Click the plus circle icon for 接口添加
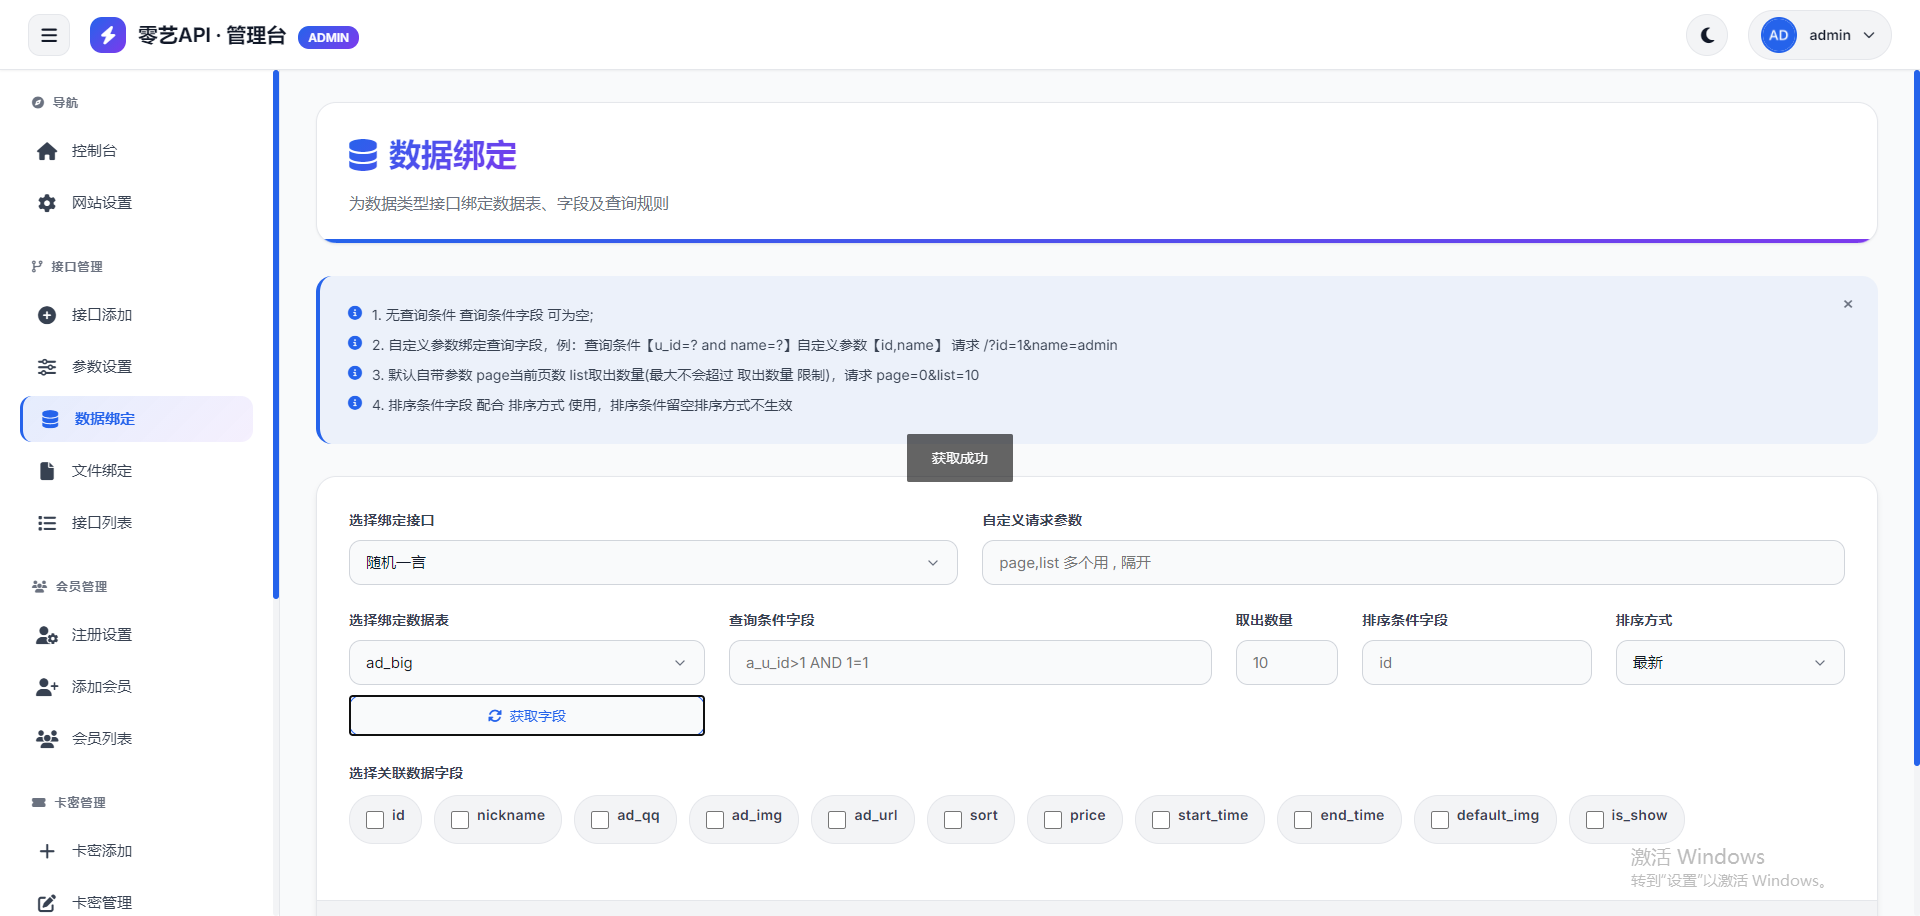This screenshot has width=1920, height=916. click(47, 315)
